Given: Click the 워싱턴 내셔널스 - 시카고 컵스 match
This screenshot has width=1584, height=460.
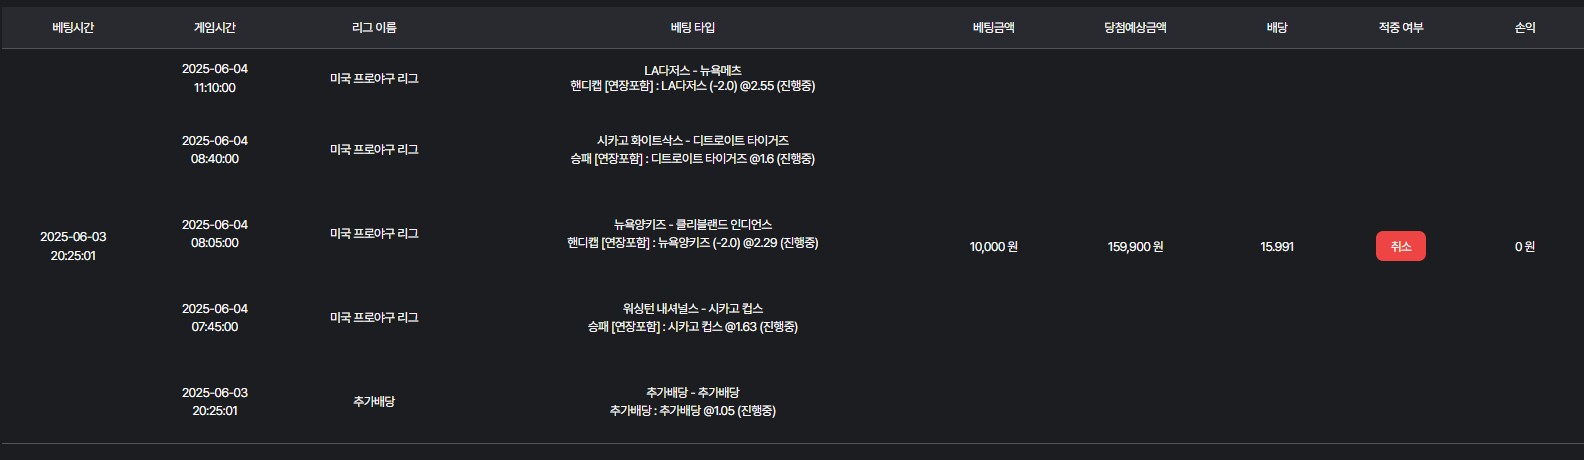Looking at the screenshot, I should (x=692, y=309).
